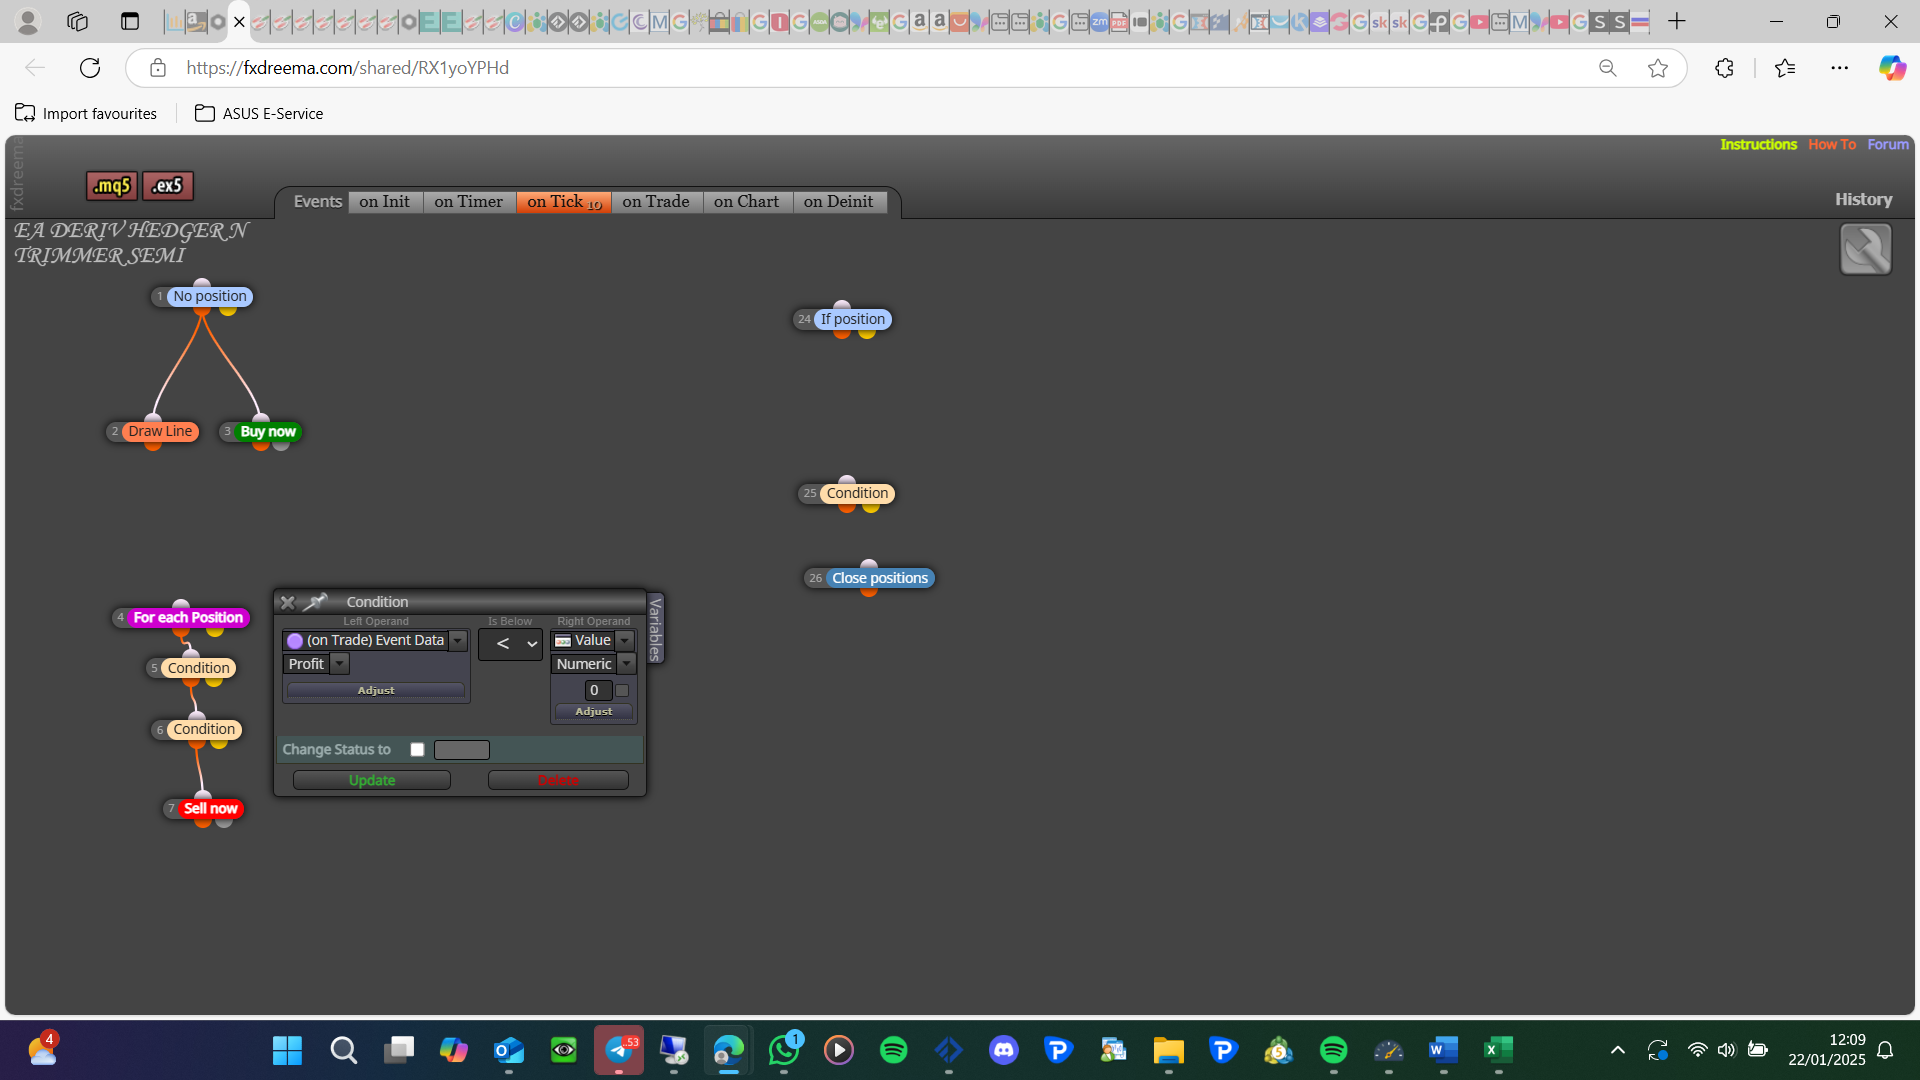Select the No position block
The height and width of the screenshot is (1080, 1920).
tap(210, 297)
